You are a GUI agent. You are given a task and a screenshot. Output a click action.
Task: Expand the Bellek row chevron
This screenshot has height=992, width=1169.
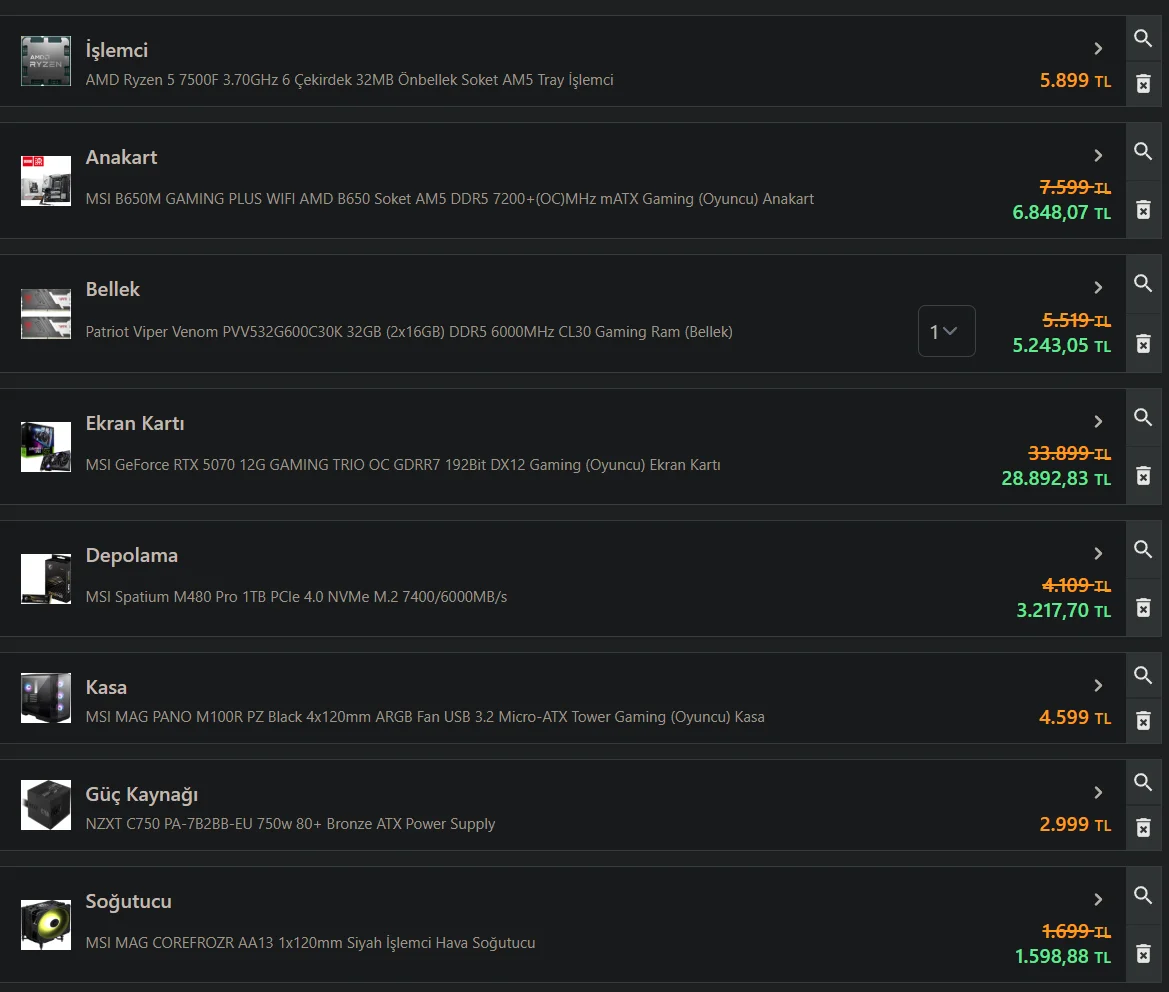1098,288
